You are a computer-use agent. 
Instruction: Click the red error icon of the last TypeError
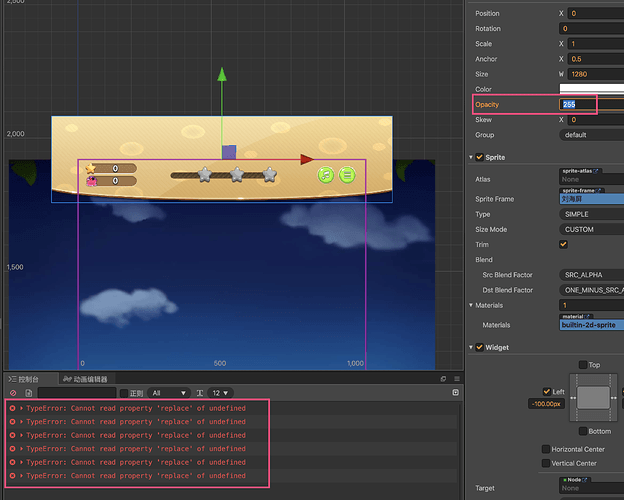(13, 476)
